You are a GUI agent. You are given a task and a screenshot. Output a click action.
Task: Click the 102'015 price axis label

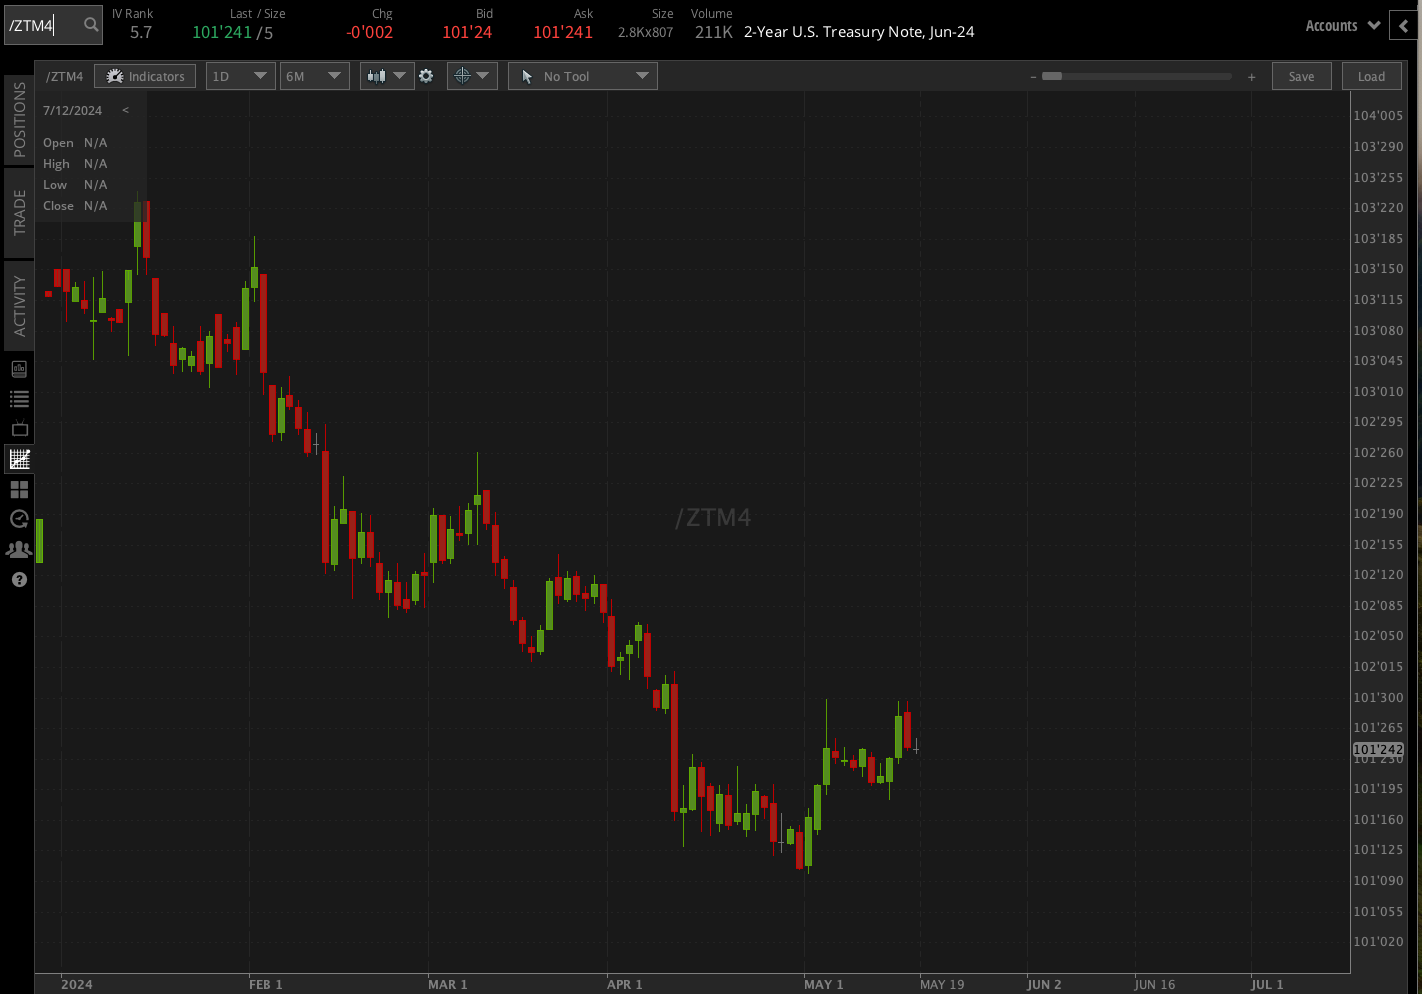click(1378, 666)
